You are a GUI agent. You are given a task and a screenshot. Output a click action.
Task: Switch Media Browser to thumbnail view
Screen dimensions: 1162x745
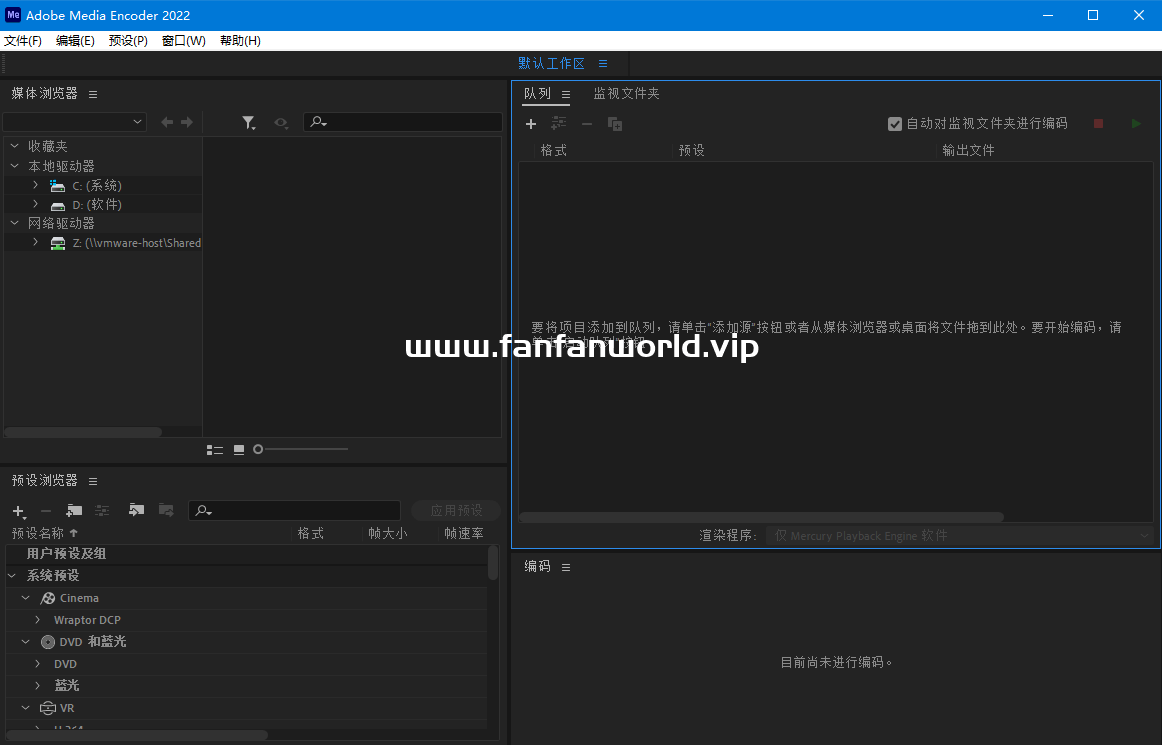tap(239, 450)
